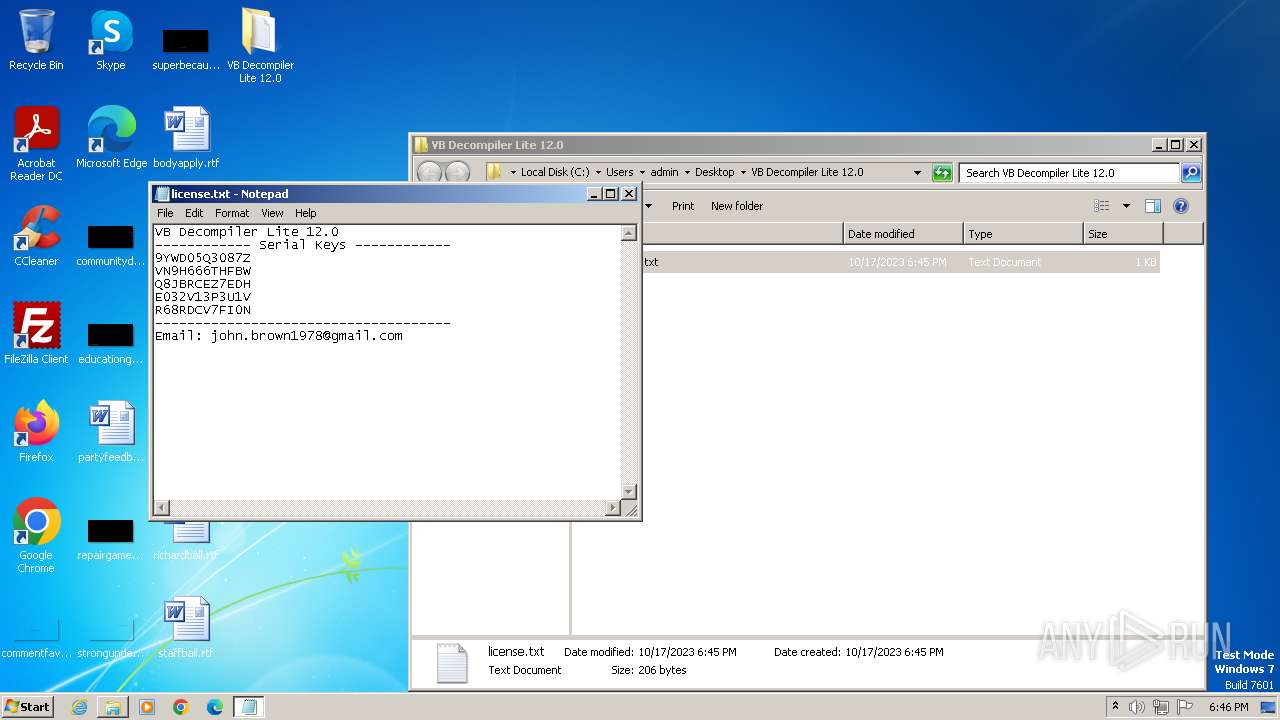
Task: Expand the view options dropdown arrow
Action: pyautogui.click(x=1126, y=206)
